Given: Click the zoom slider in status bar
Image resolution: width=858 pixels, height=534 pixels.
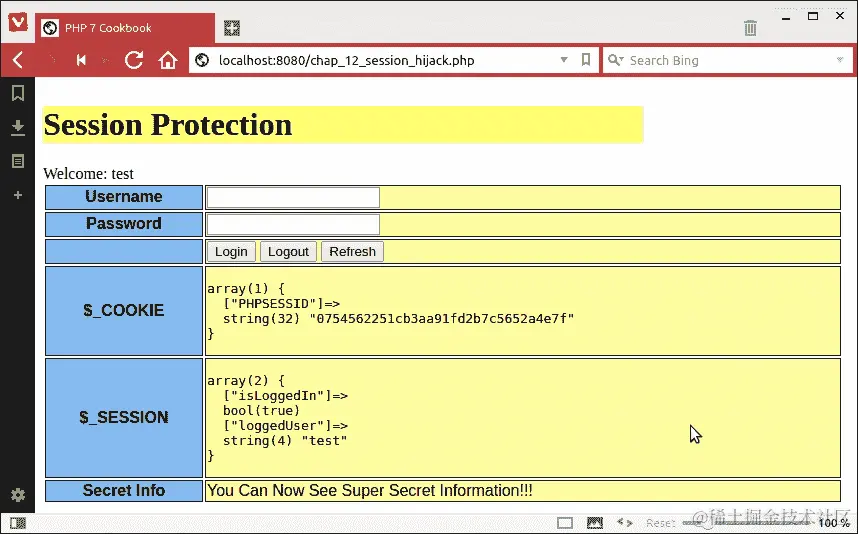Looking at the screenshot, I should pos(747,524).
